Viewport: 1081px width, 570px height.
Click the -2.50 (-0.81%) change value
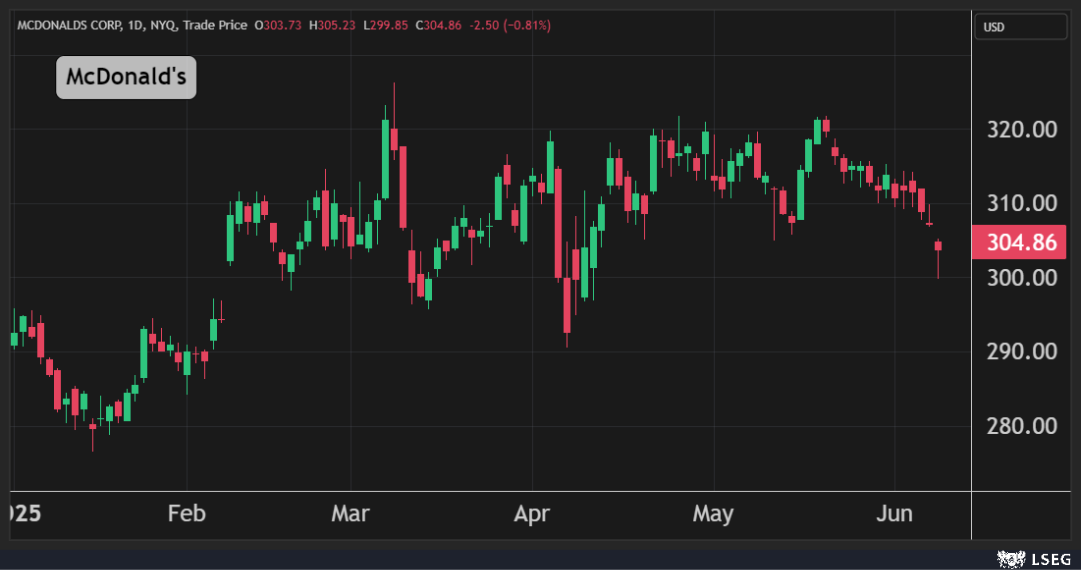pyautogui.click(x=509, y=25)
